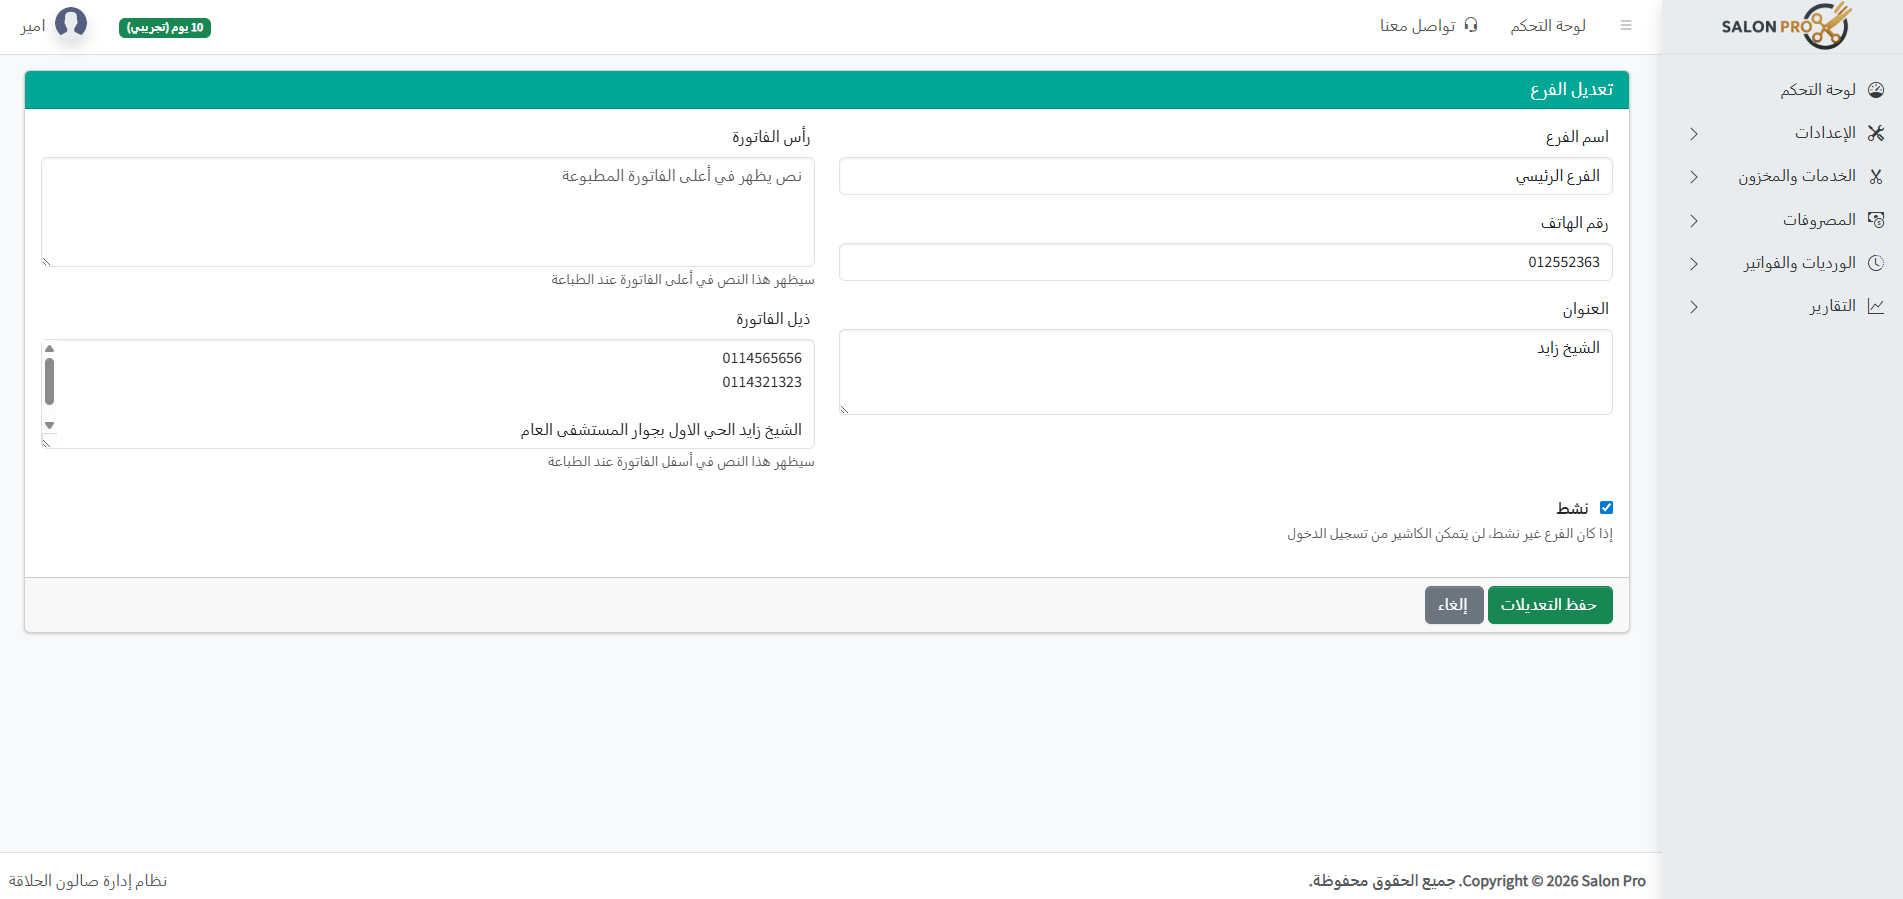
Task: Click the clock icon beside الورديات والفواتير
Action: [x=1876, y=263]
